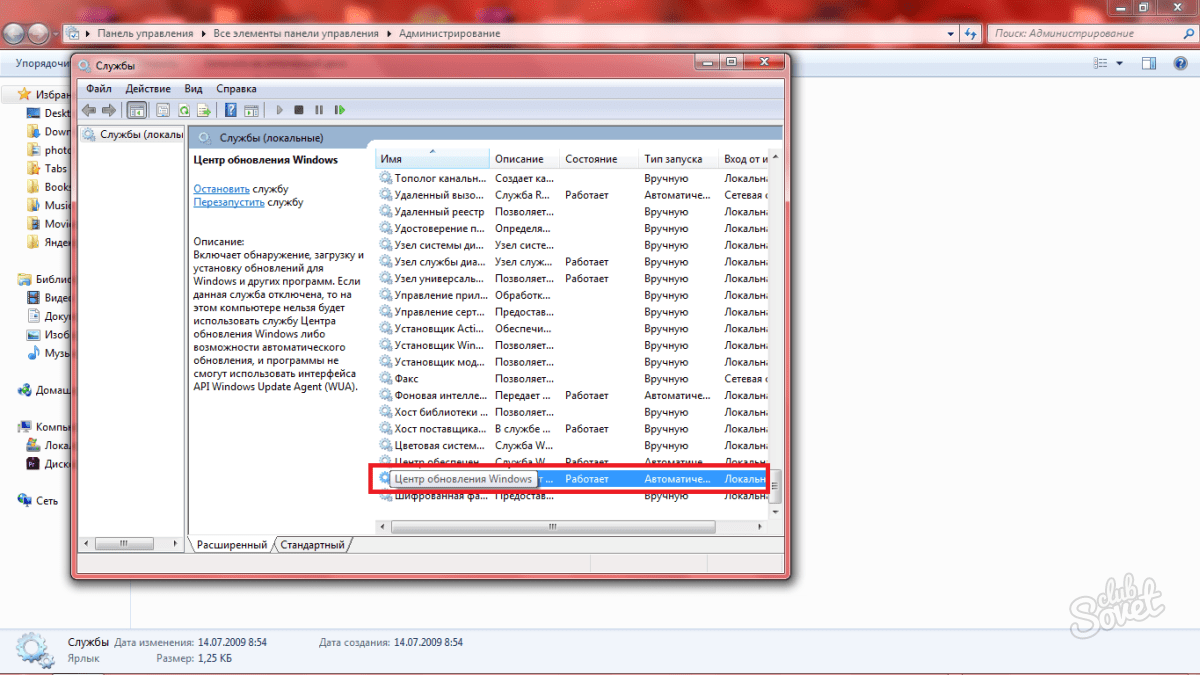1200x675 pixels.
Task: Sort services by Имя column header
Action: (432, 158)
